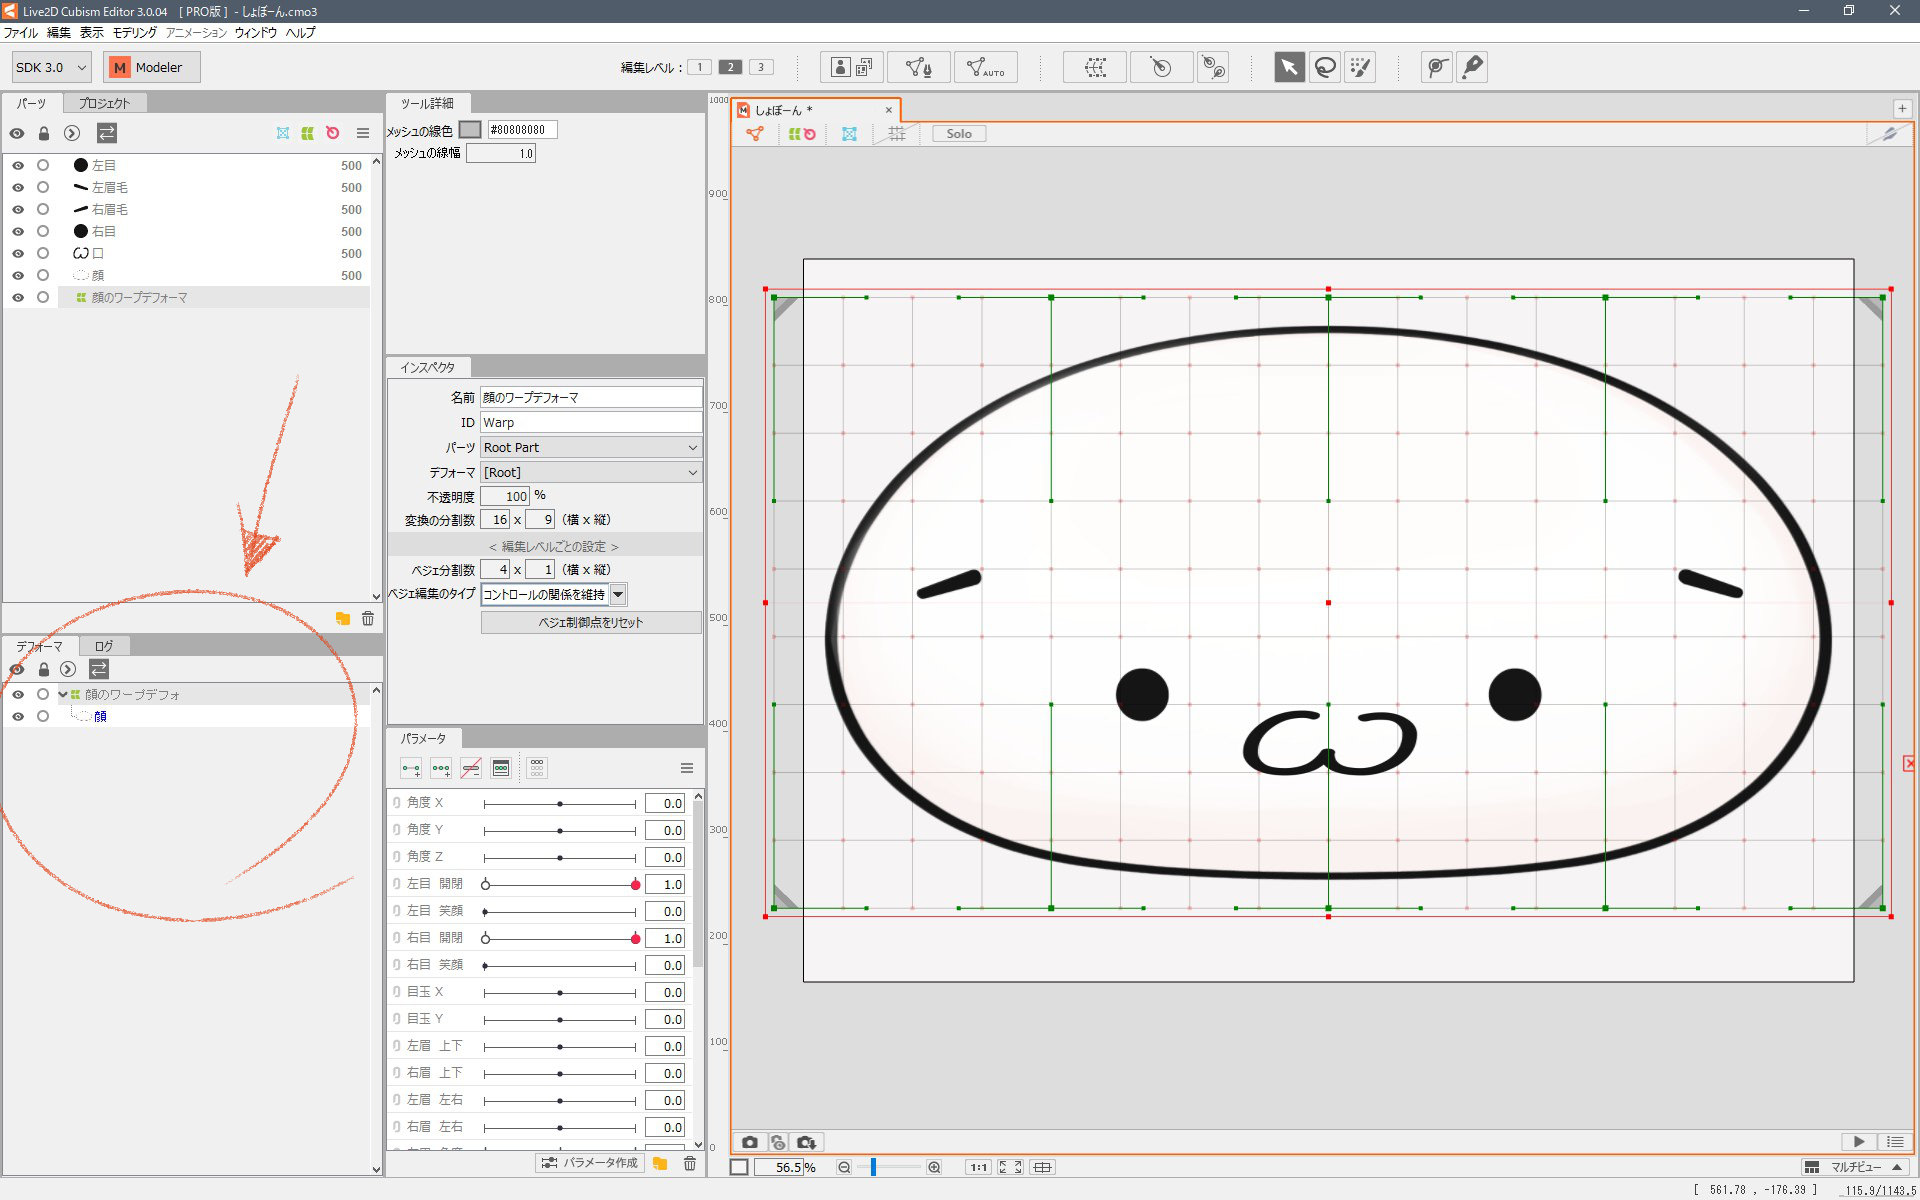Hide the 左眉毛 part
This screenshot has height=1200, width=1920.
click(18, 187)
